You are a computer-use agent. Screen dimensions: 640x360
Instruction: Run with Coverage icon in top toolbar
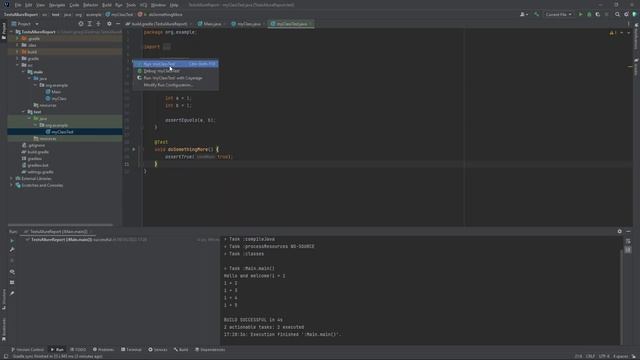click(598, 14)
